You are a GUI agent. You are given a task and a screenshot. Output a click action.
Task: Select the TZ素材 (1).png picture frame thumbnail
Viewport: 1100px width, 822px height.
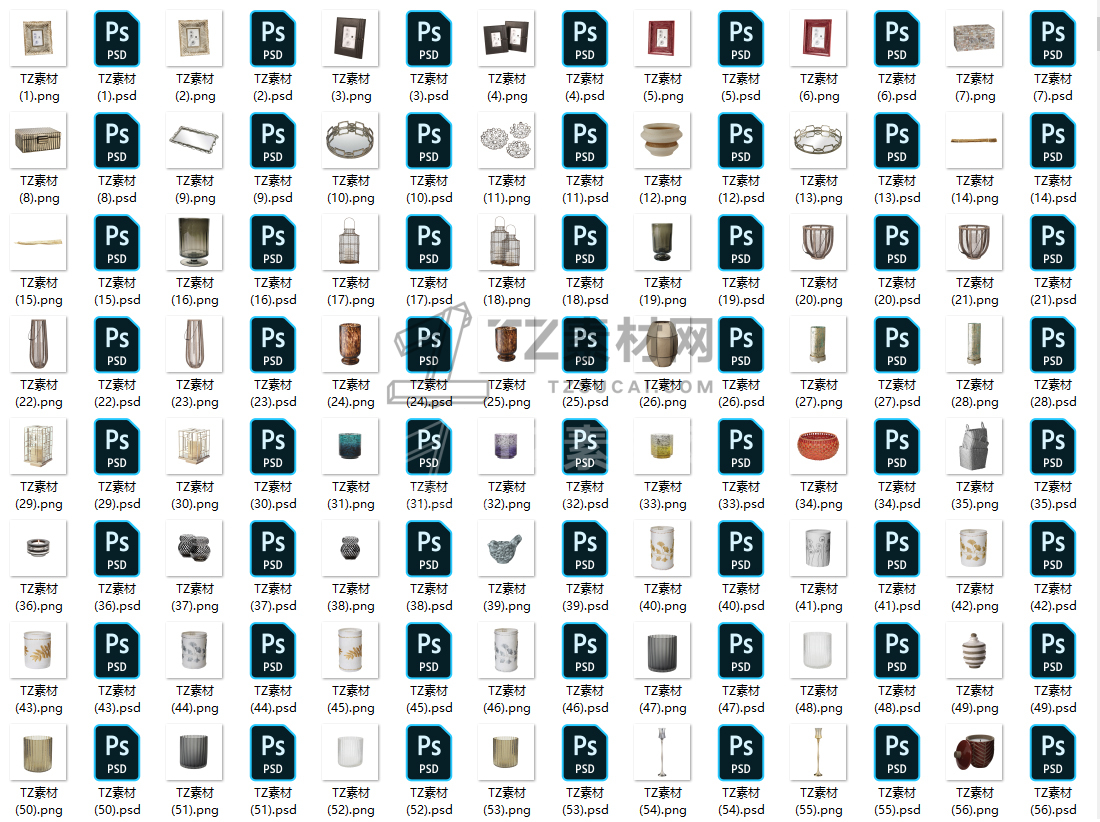click(x=39, y=39)
